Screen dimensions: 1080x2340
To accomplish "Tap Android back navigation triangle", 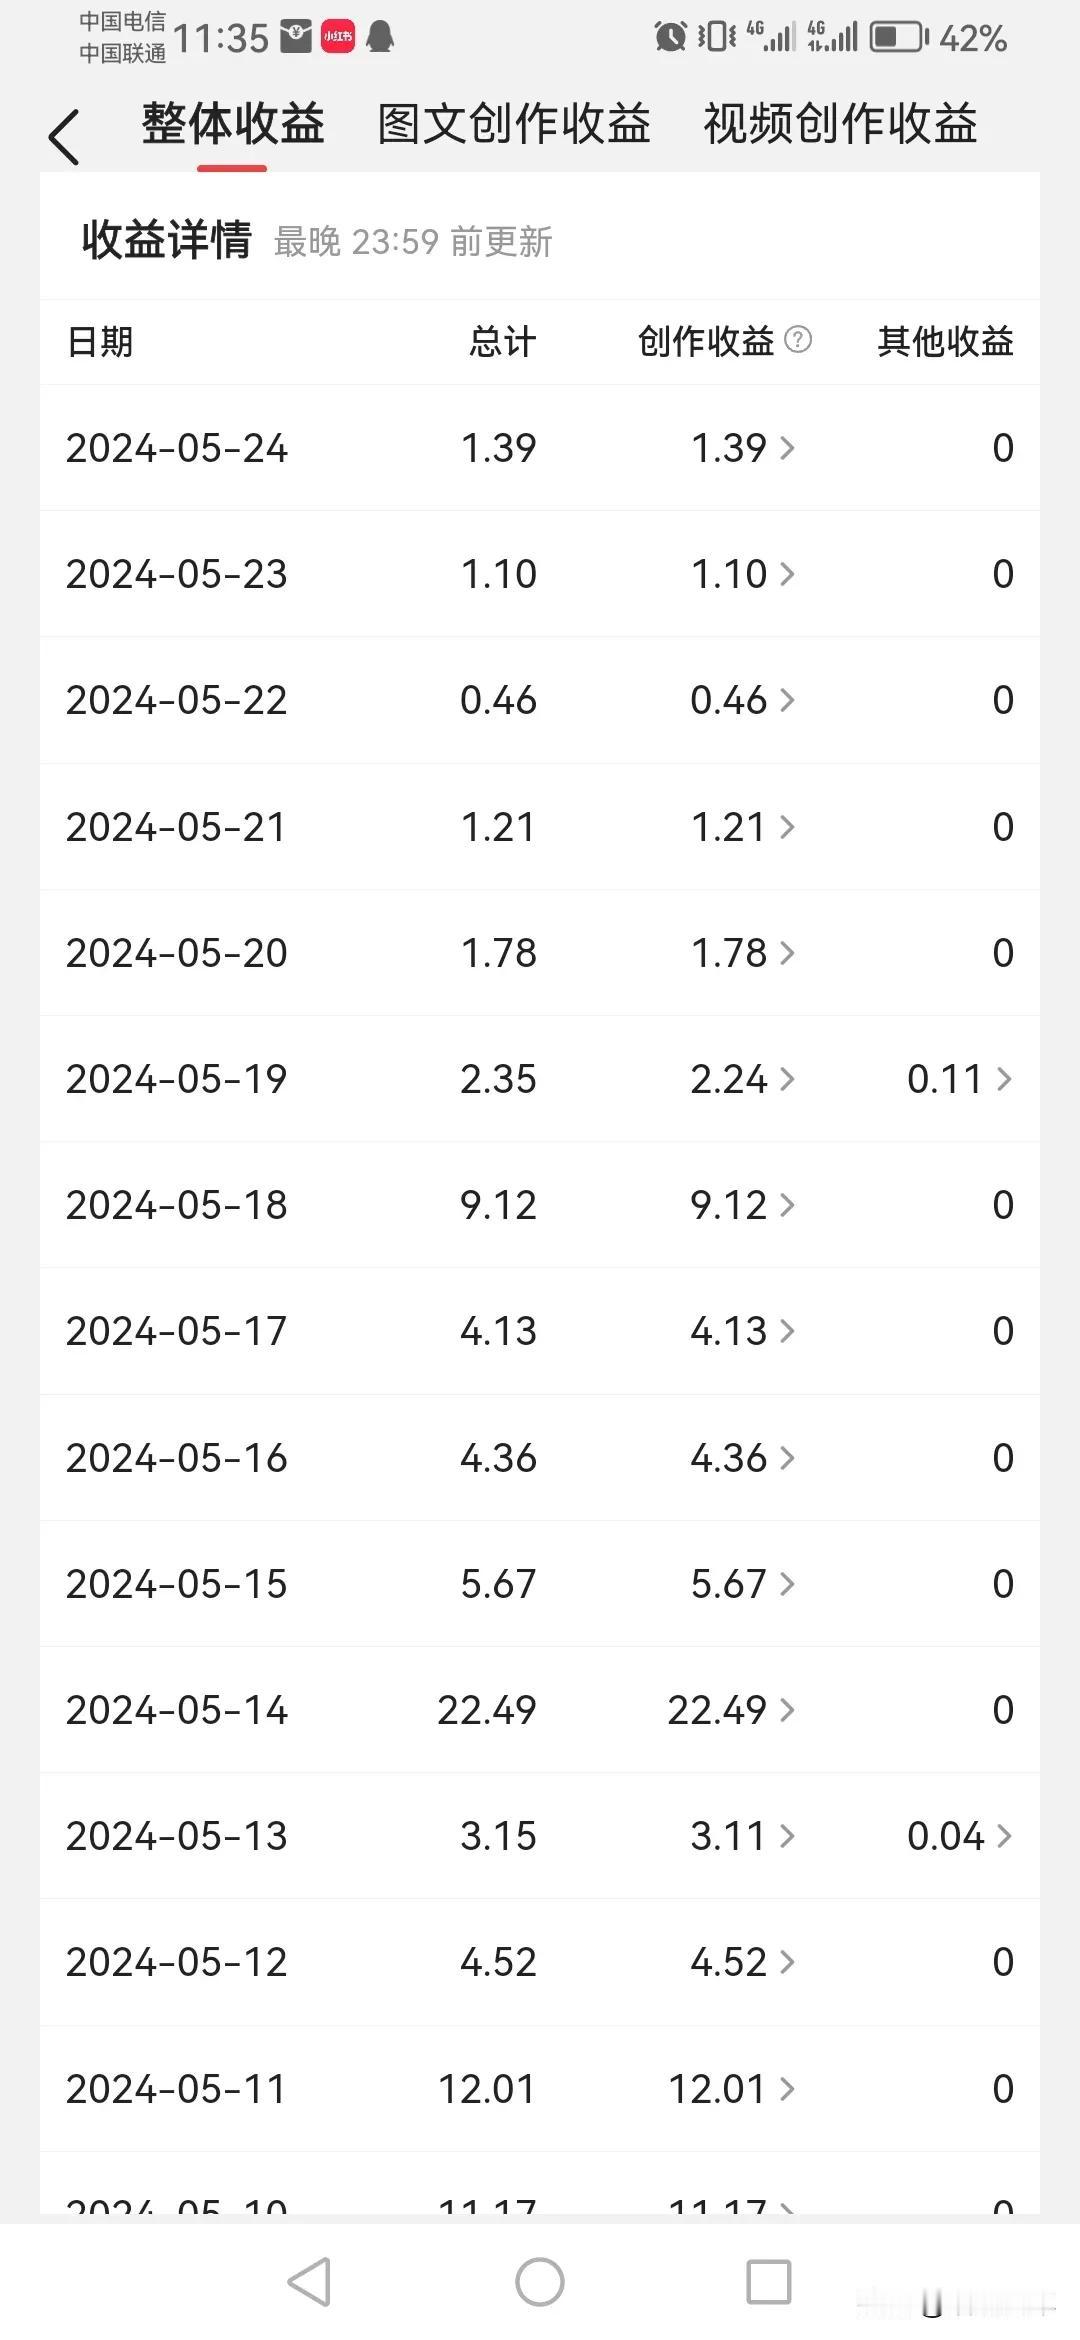I will coord(309,2282).
